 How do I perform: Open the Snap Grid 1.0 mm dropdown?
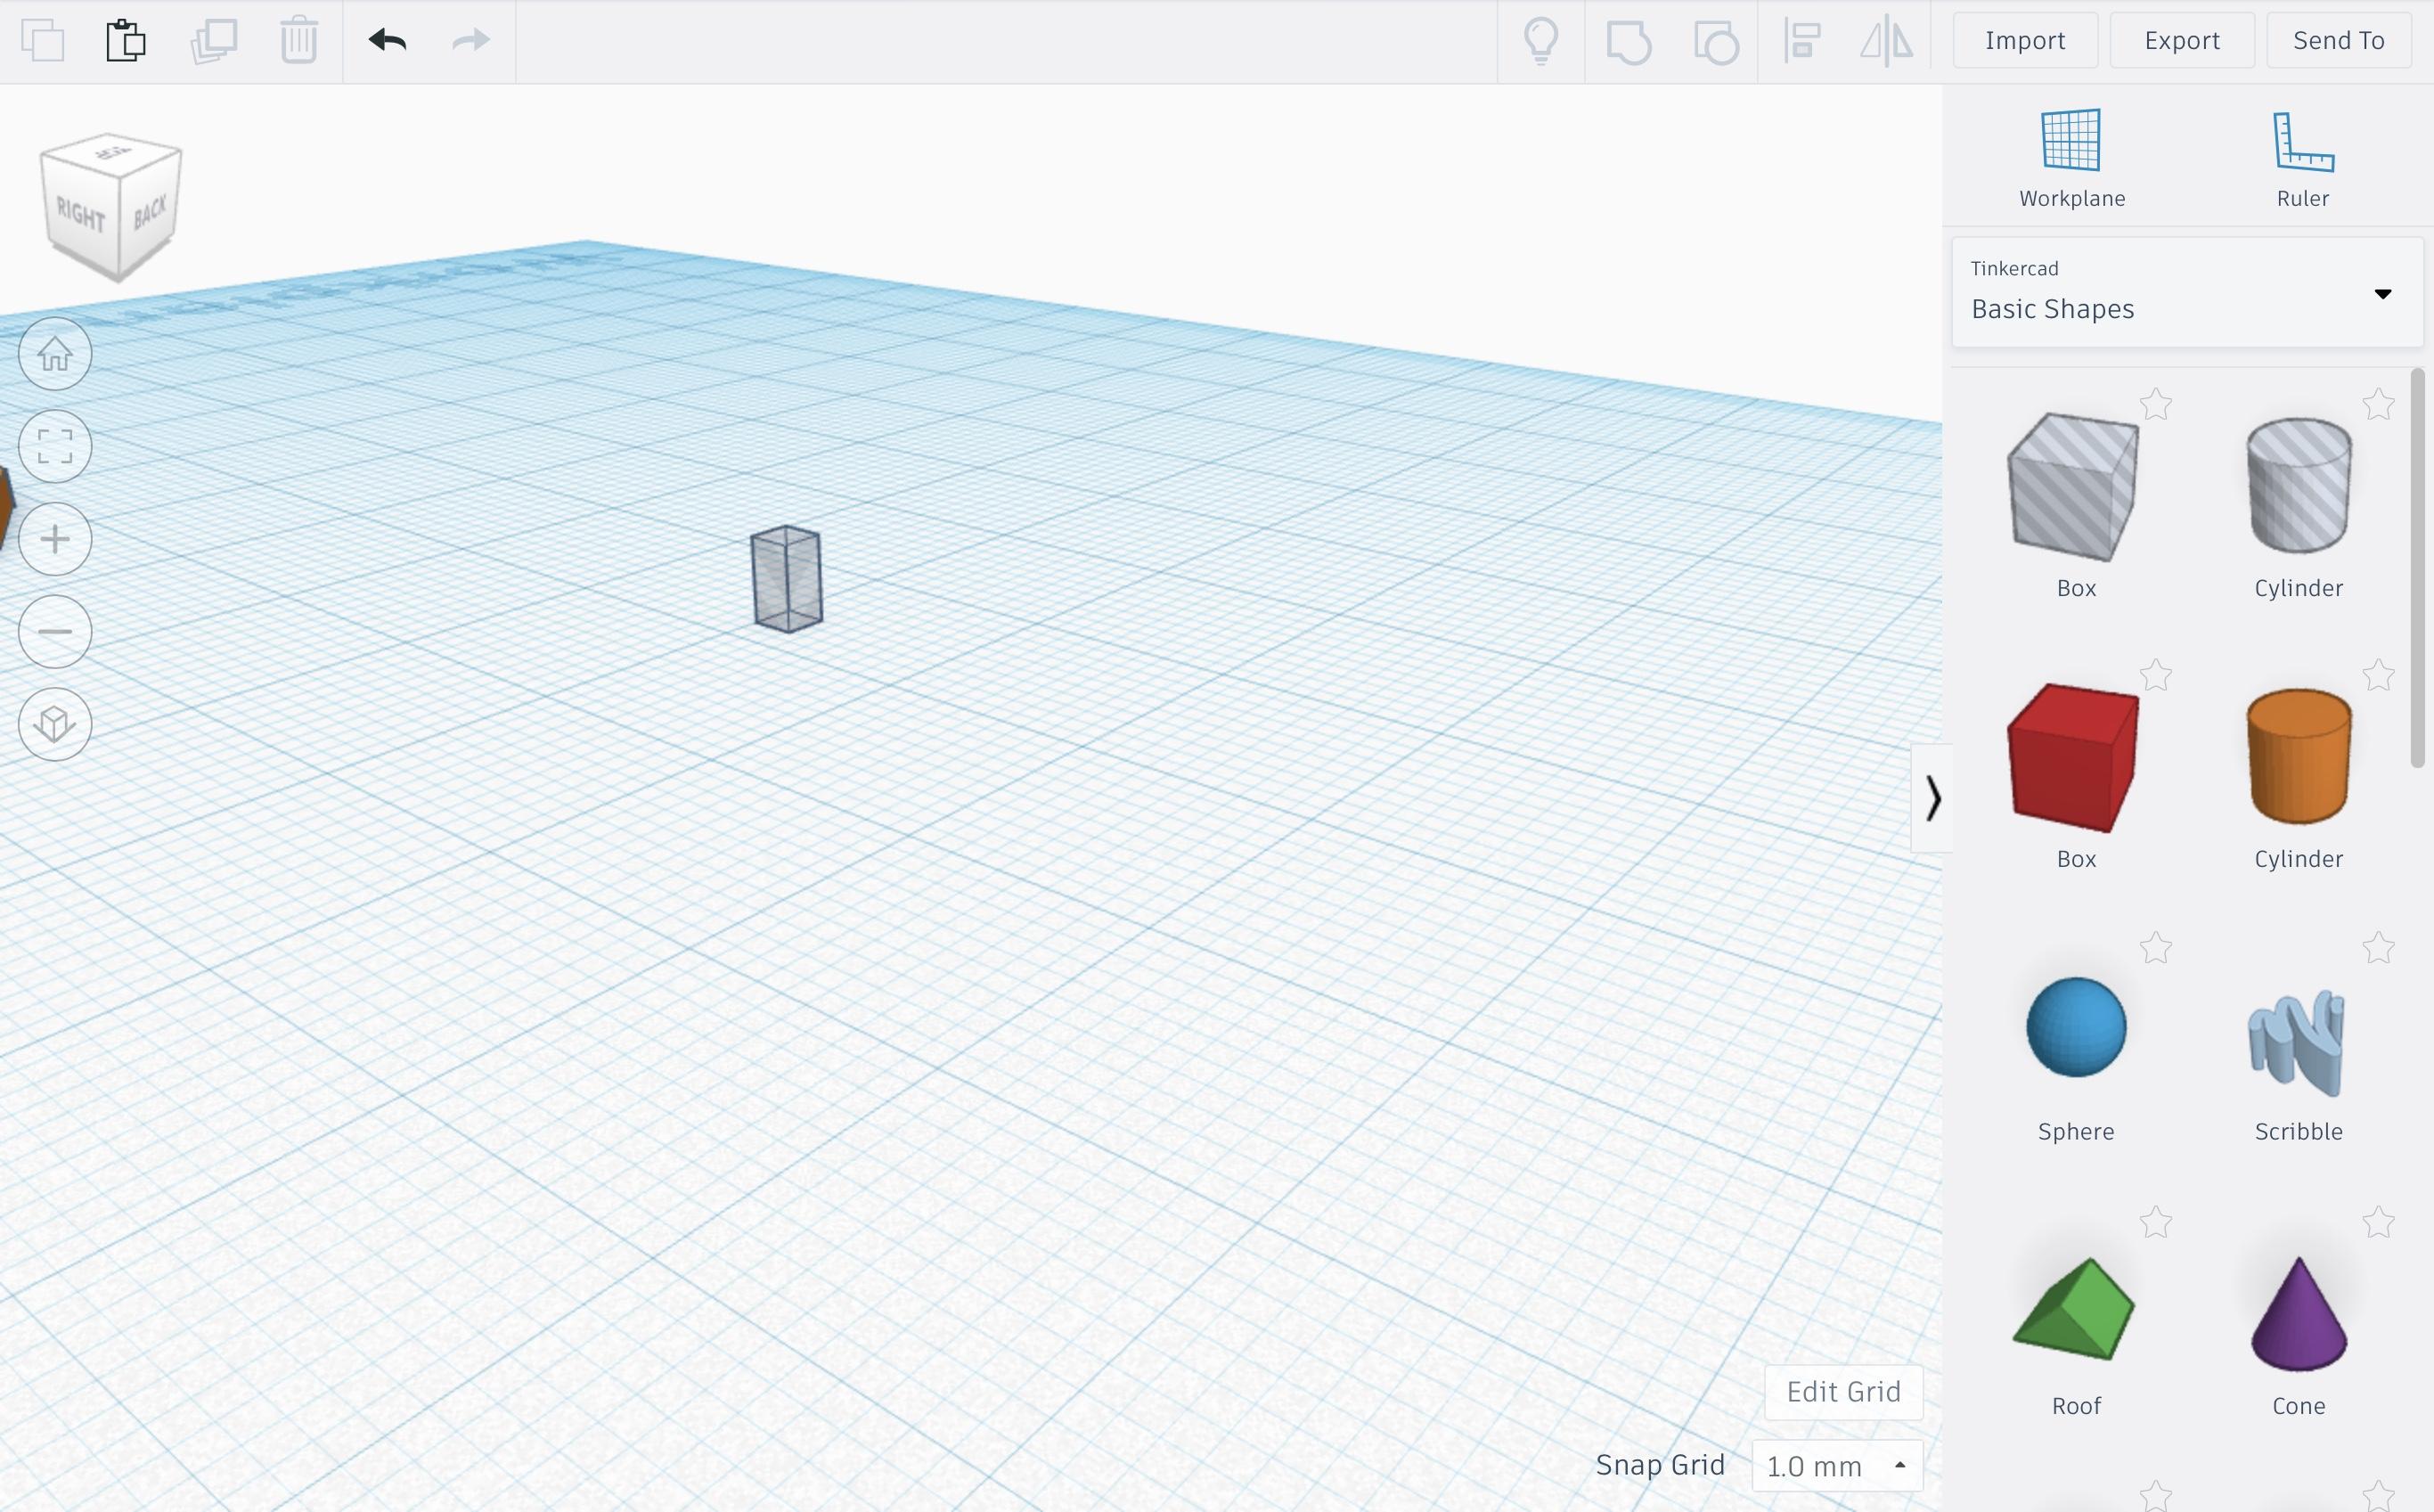click(1837, 1466)
